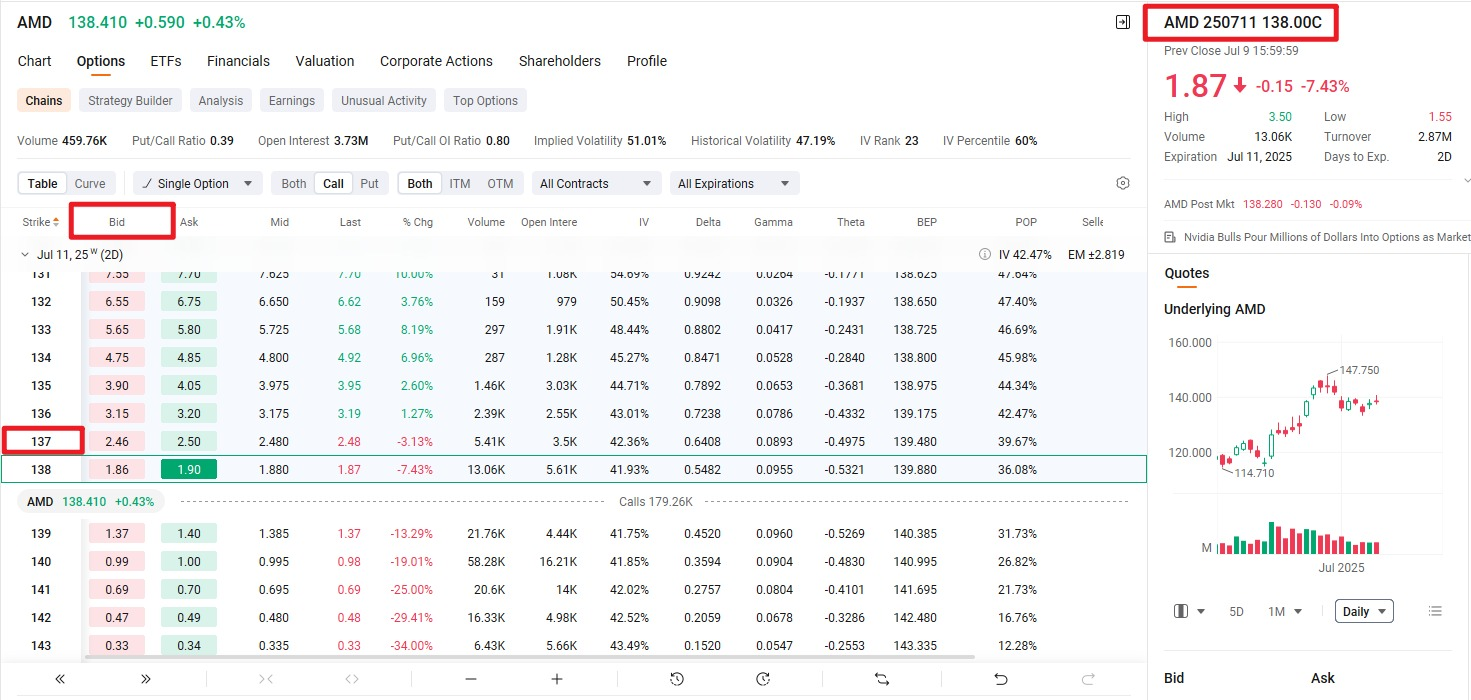Screen dimensions: 1471x700
Task: Click the 1.40 ask for strike 139
Action: point(189,534)
